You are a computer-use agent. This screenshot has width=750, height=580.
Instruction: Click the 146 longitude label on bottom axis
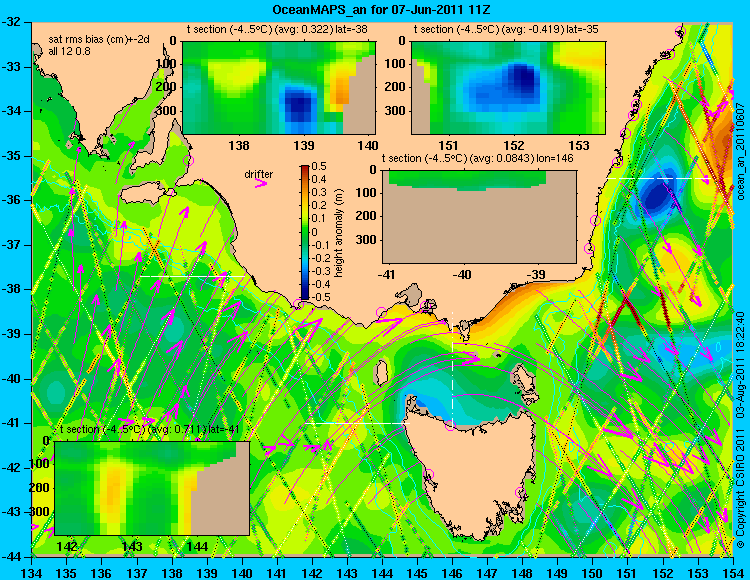pyautogui.click(x=452, y=573)
